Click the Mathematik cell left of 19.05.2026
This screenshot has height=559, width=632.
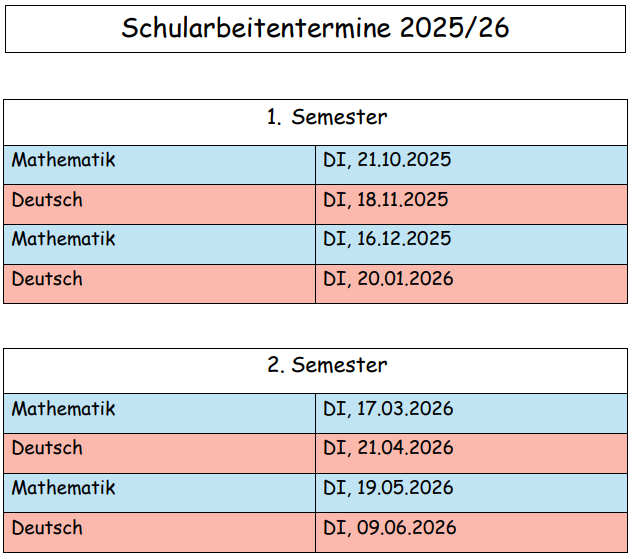64,488
